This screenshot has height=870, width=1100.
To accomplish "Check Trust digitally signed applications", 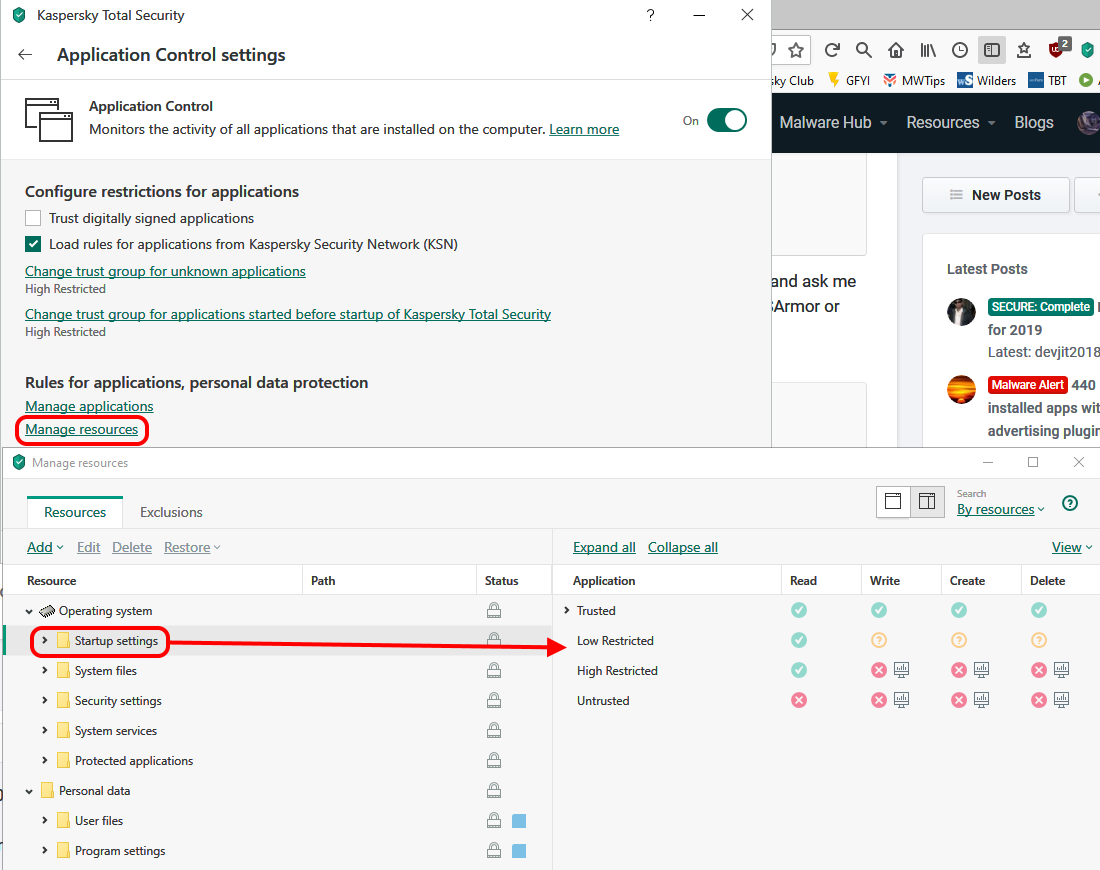I will pyautogui.click(x=33, y=218).
